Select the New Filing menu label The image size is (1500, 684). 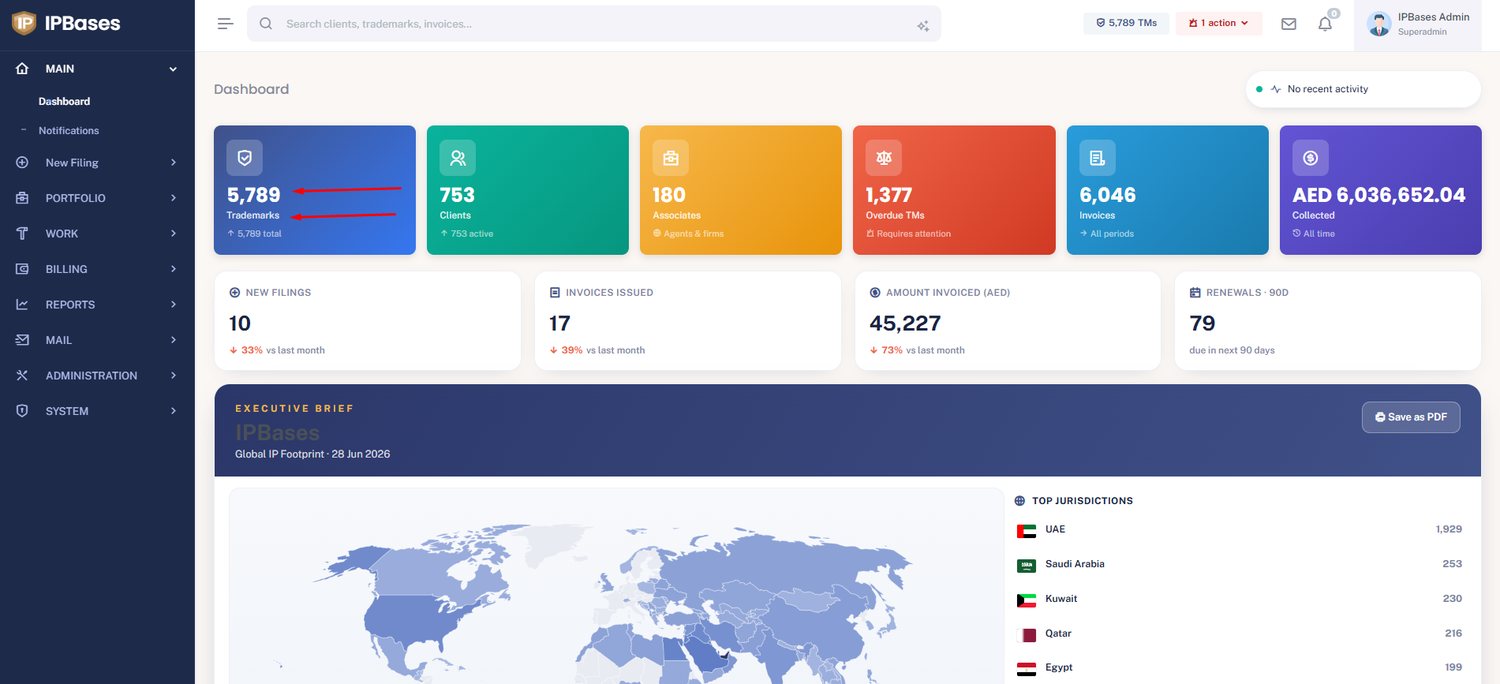pyautogui.click(x=72, y=163)
